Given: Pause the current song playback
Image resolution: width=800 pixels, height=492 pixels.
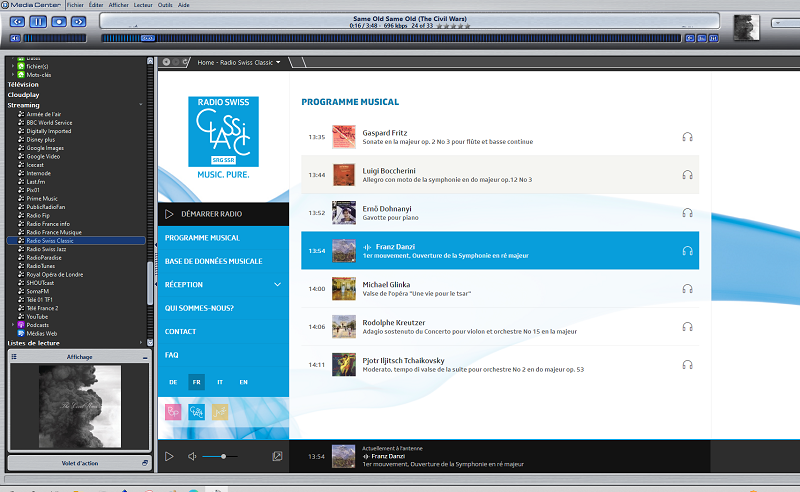Looking at the screenshot, I should click(x=38, y=21).
